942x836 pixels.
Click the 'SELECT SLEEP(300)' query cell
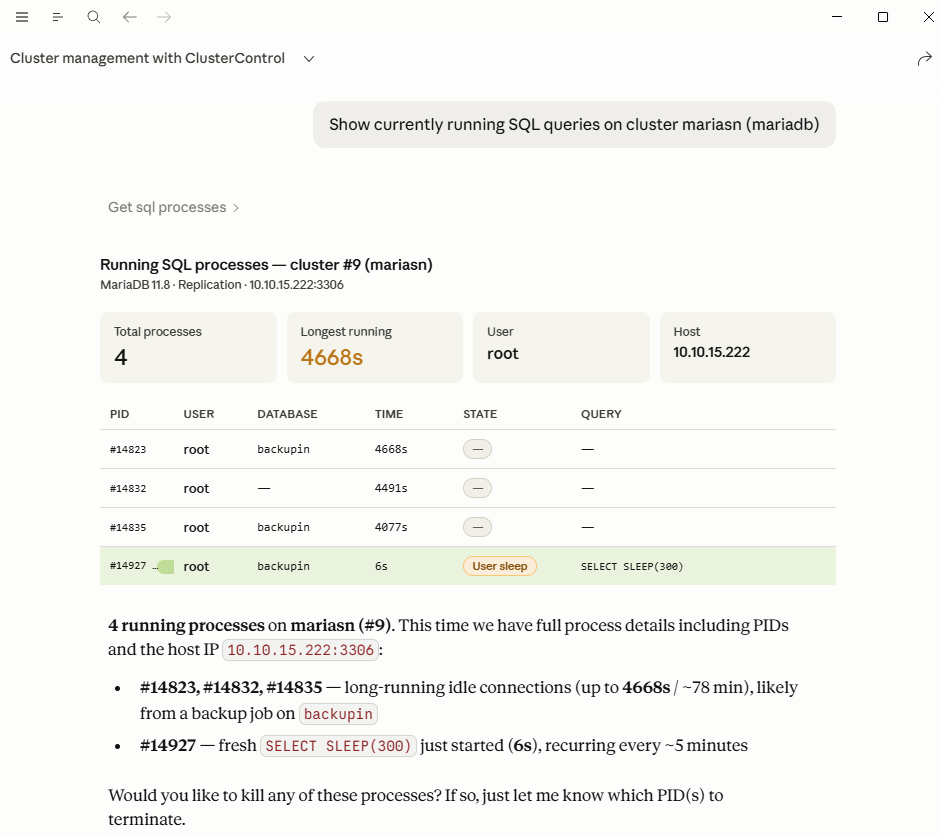click(x=632, y=566)
